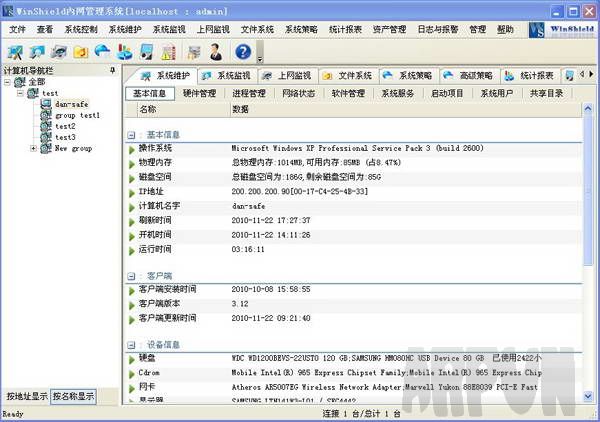600x422 pixels.
Task: Click the first monitor icon in main toolbar
Action: click(x=15, y=51)
